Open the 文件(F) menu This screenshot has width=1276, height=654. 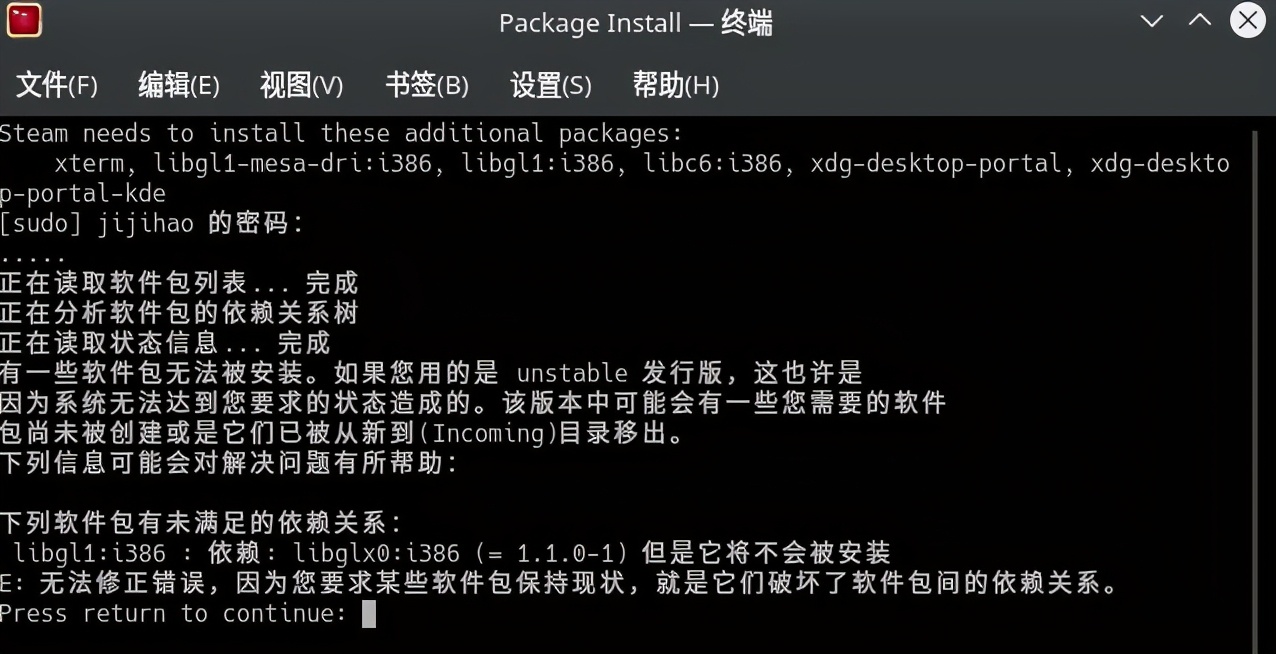(57, 85)
